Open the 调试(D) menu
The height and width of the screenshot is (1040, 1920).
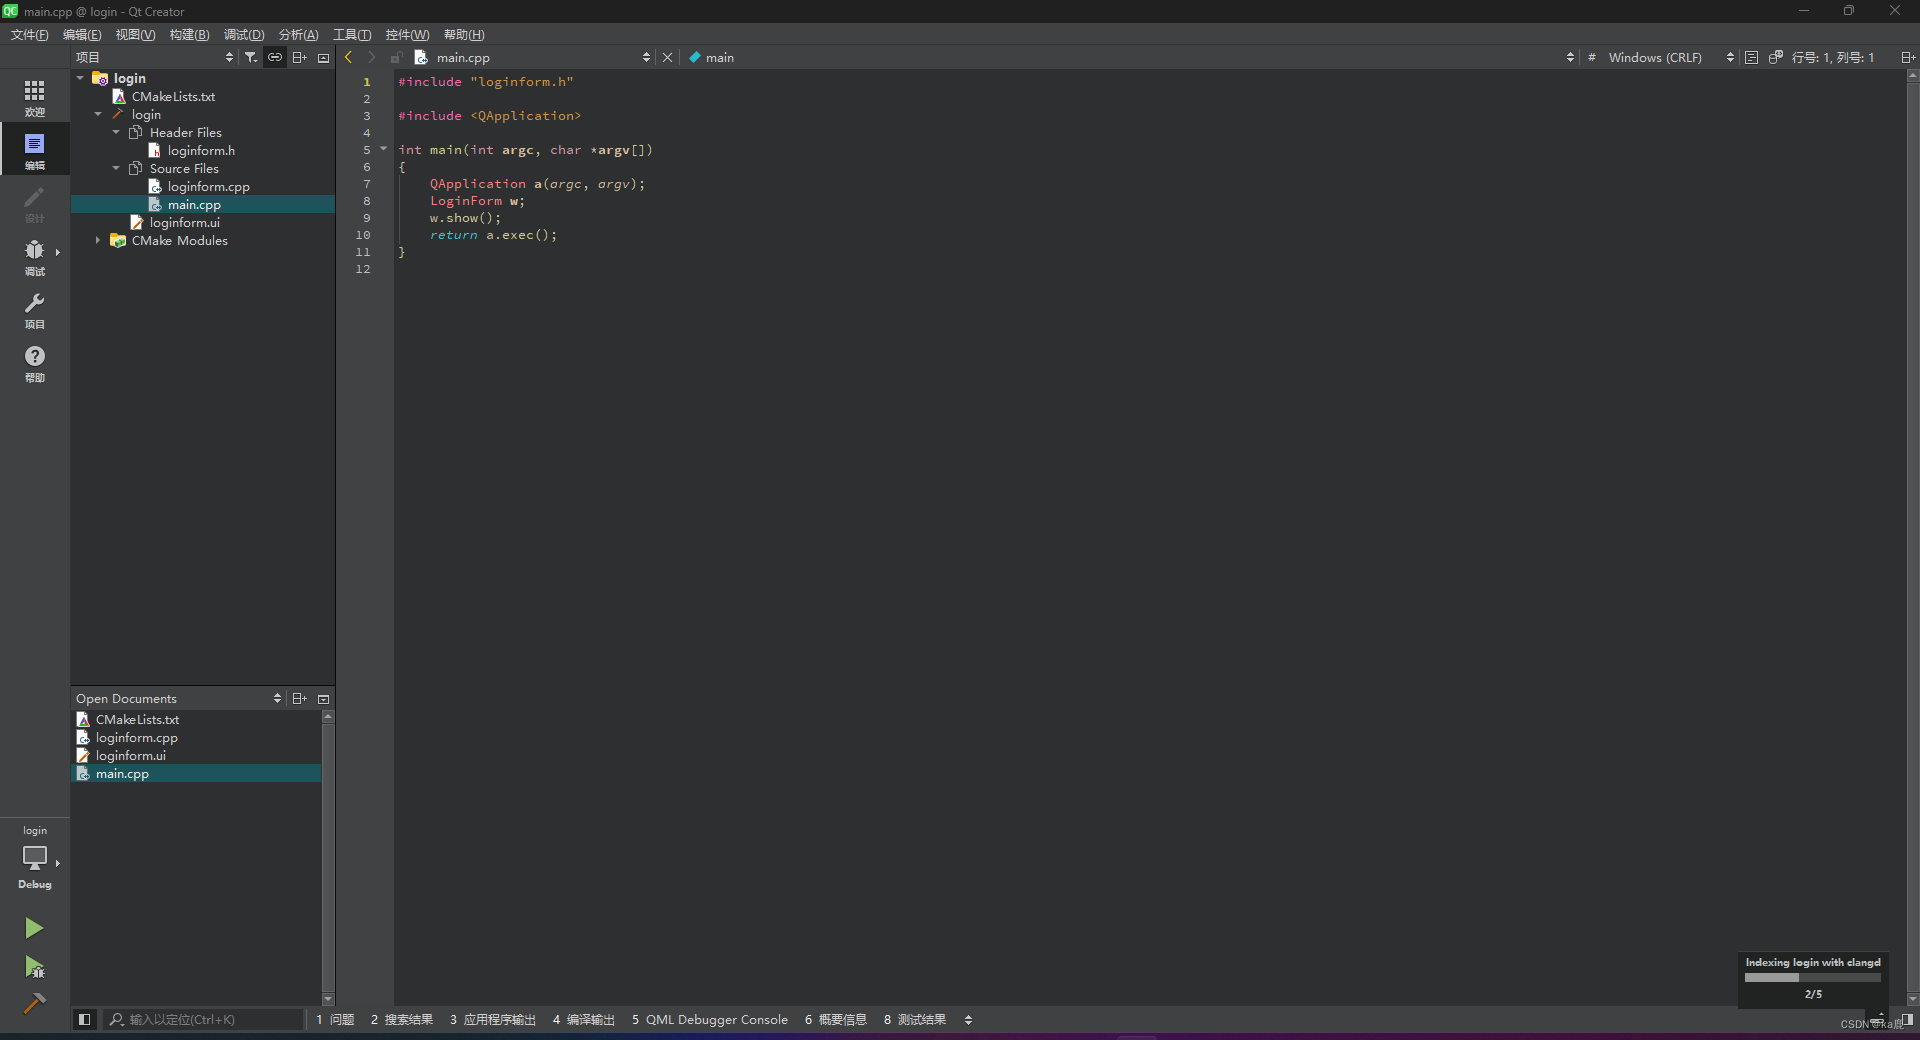[244, 34]
